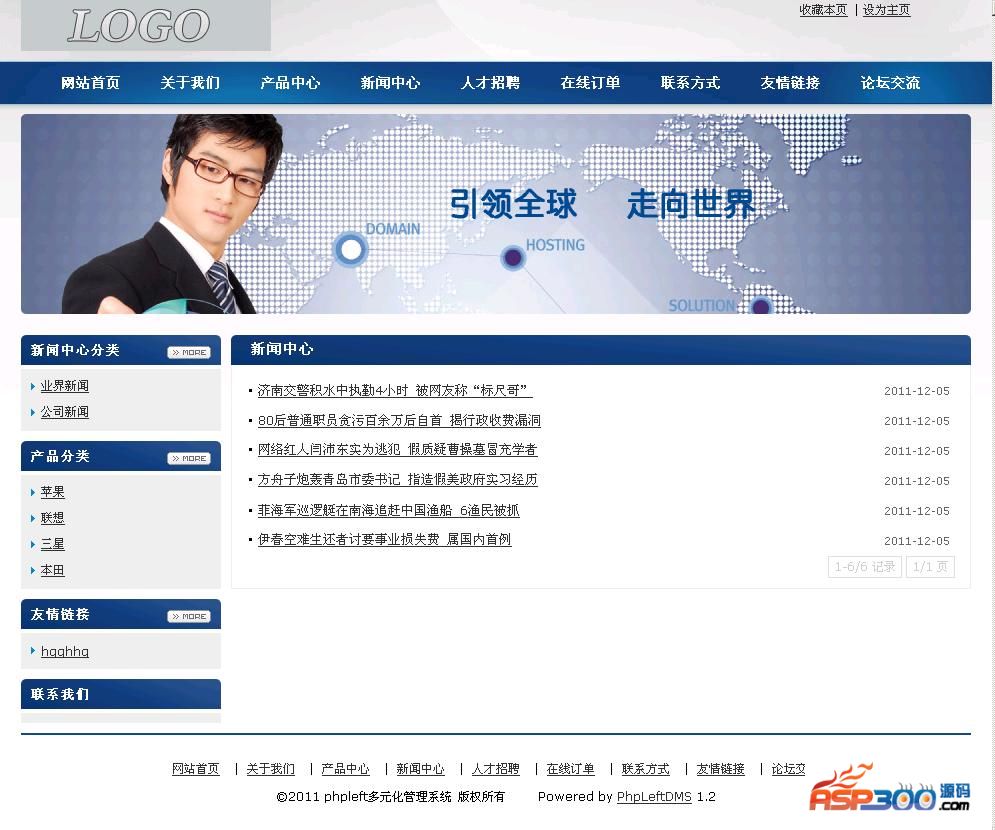Open news article 方舟子炮轰青岛市委书记
This screenshot has width=995, height=830.
397,479
